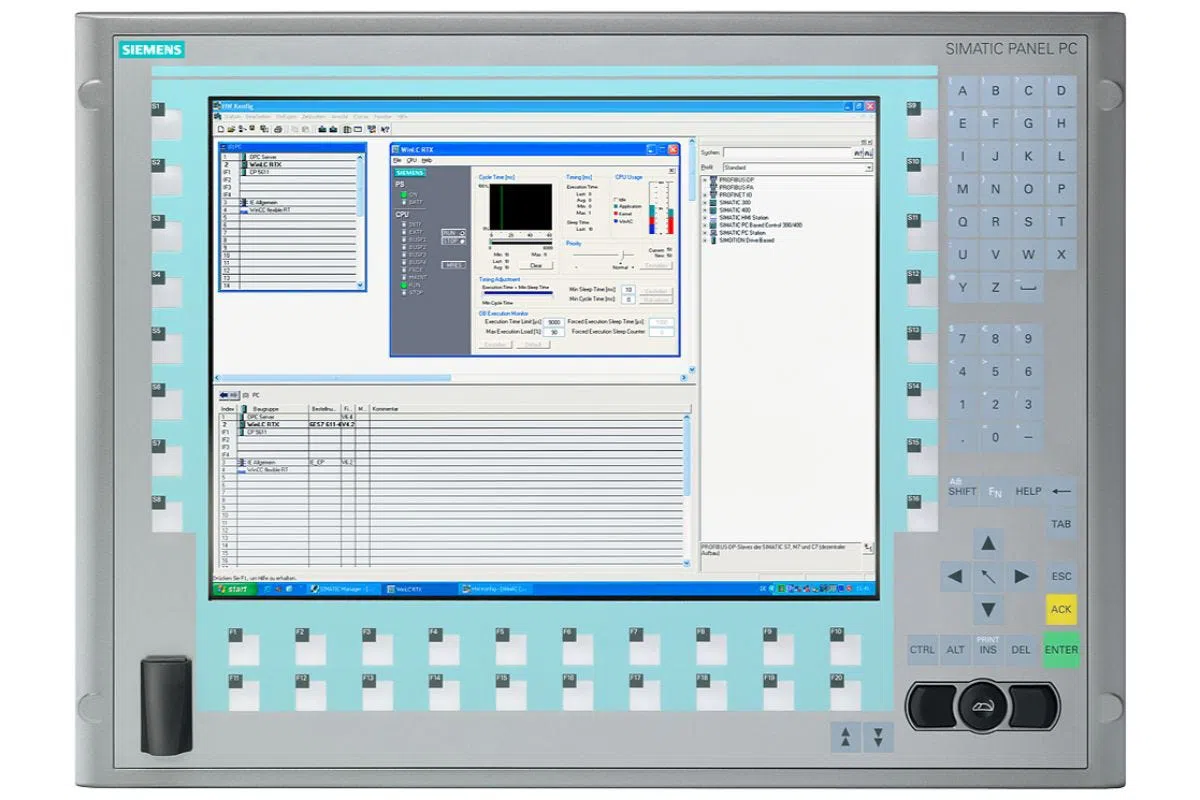This screenshot has height=800, width=1200.
Task: Click the Open project icon in HW Konfig toolbar
Action: pos(232,128)
